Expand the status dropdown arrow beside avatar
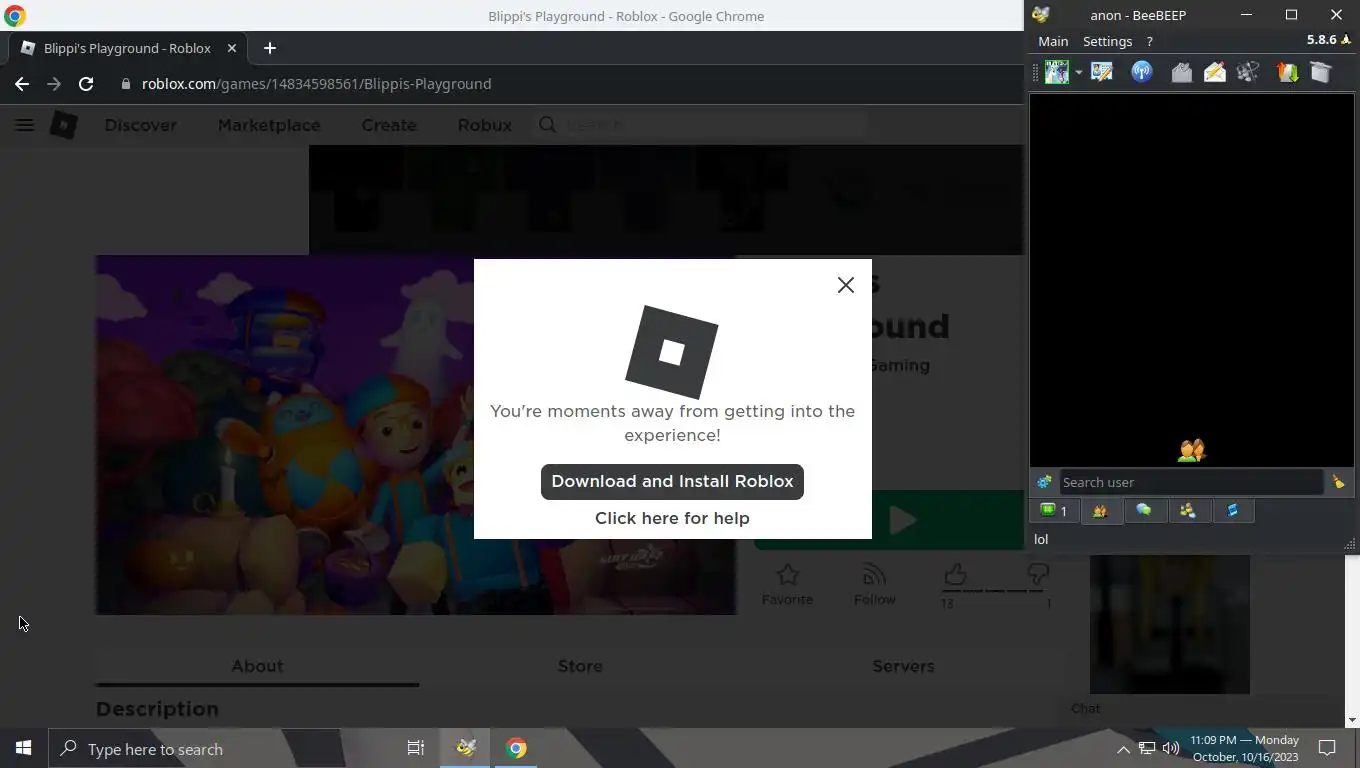This screenshot has width=1360, height=768. click(x=1078, y=73)
